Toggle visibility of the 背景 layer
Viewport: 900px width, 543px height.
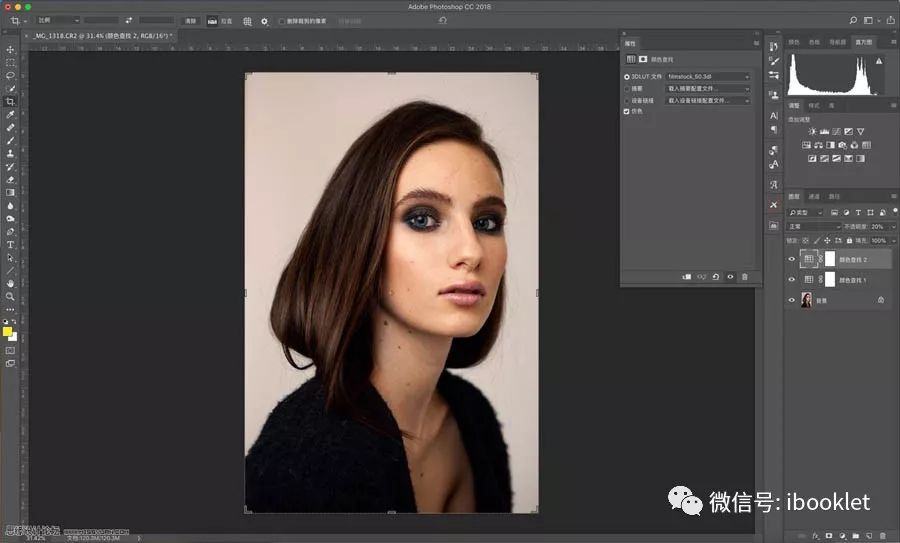click(791, 300)
